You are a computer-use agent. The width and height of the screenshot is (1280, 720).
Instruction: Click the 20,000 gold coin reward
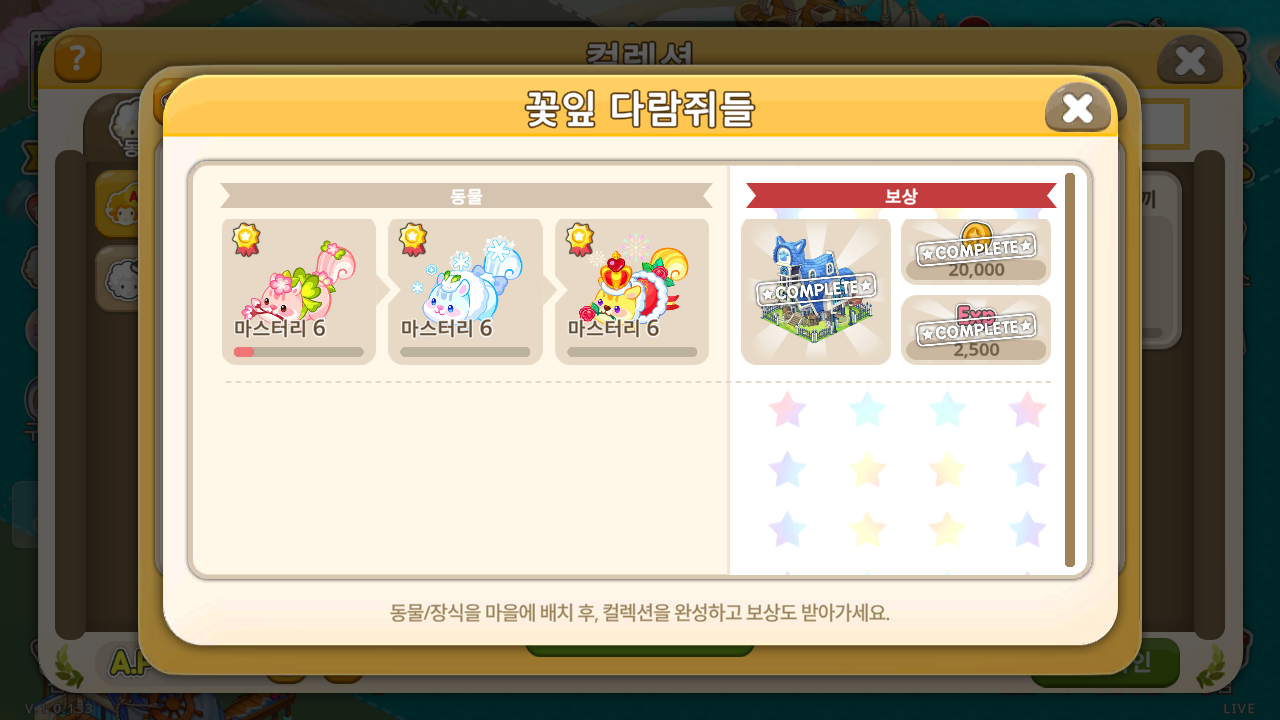976,252
